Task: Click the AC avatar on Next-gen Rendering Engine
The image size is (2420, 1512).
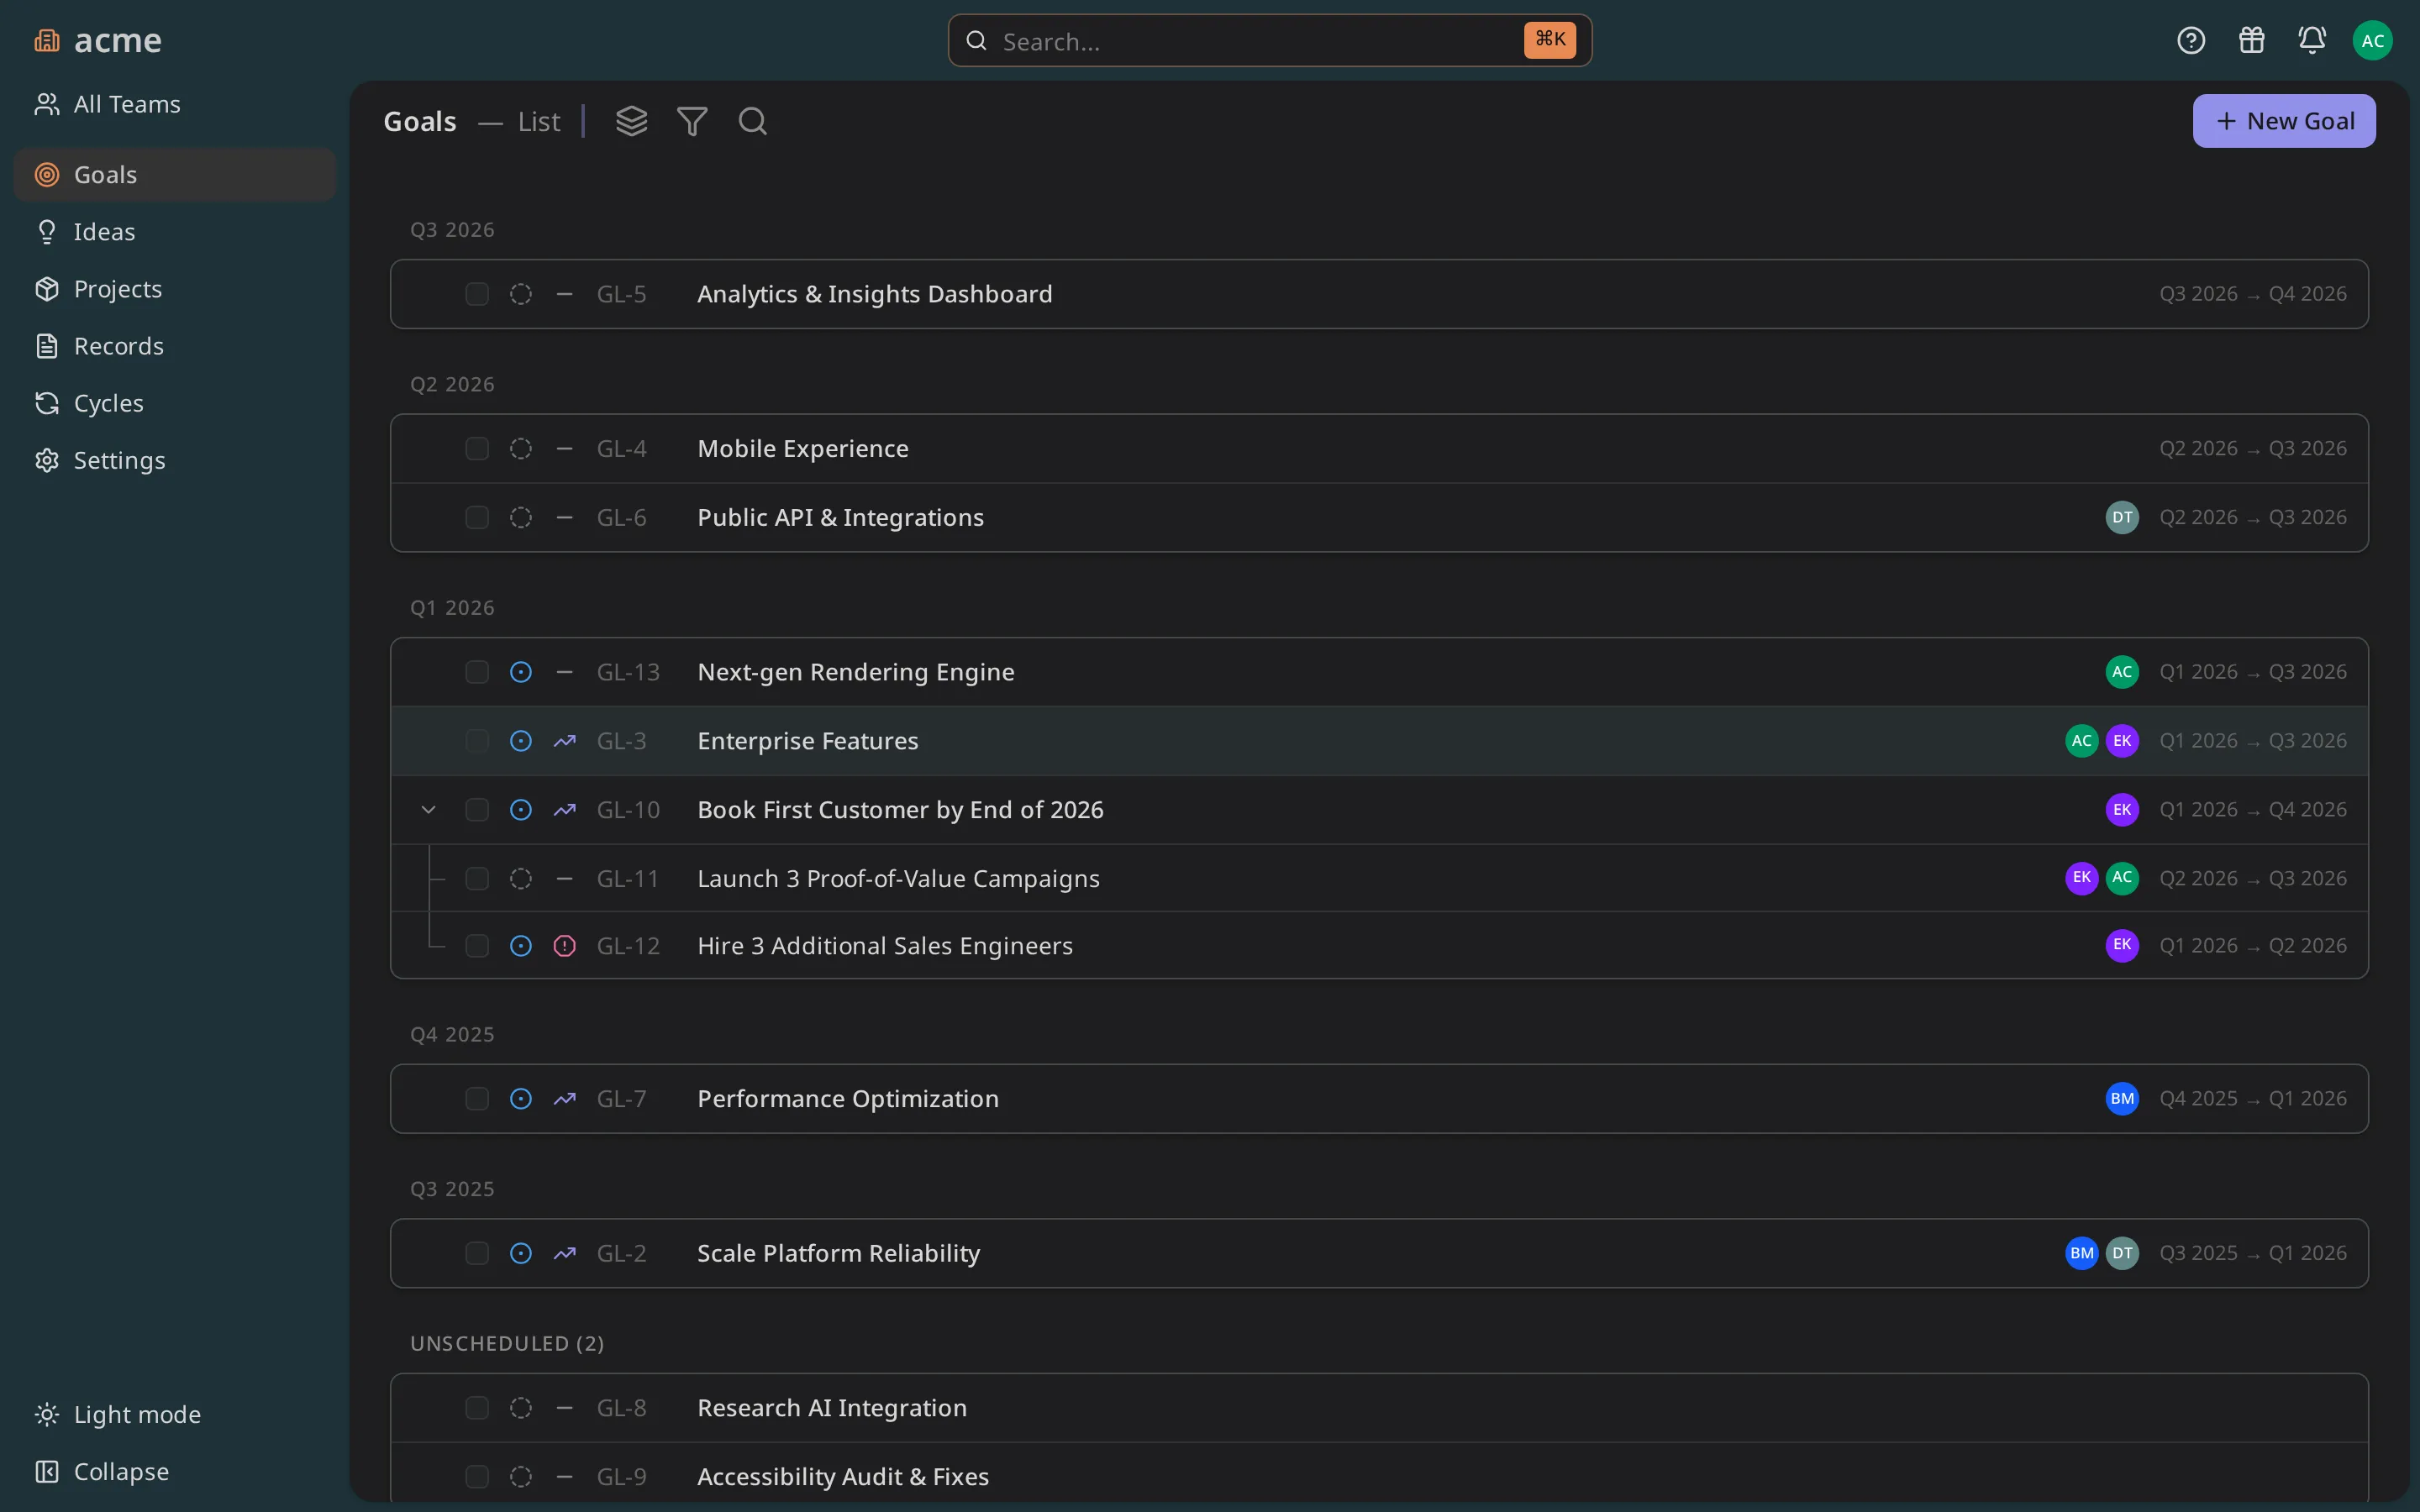Action: click(x=2122, y=672)
